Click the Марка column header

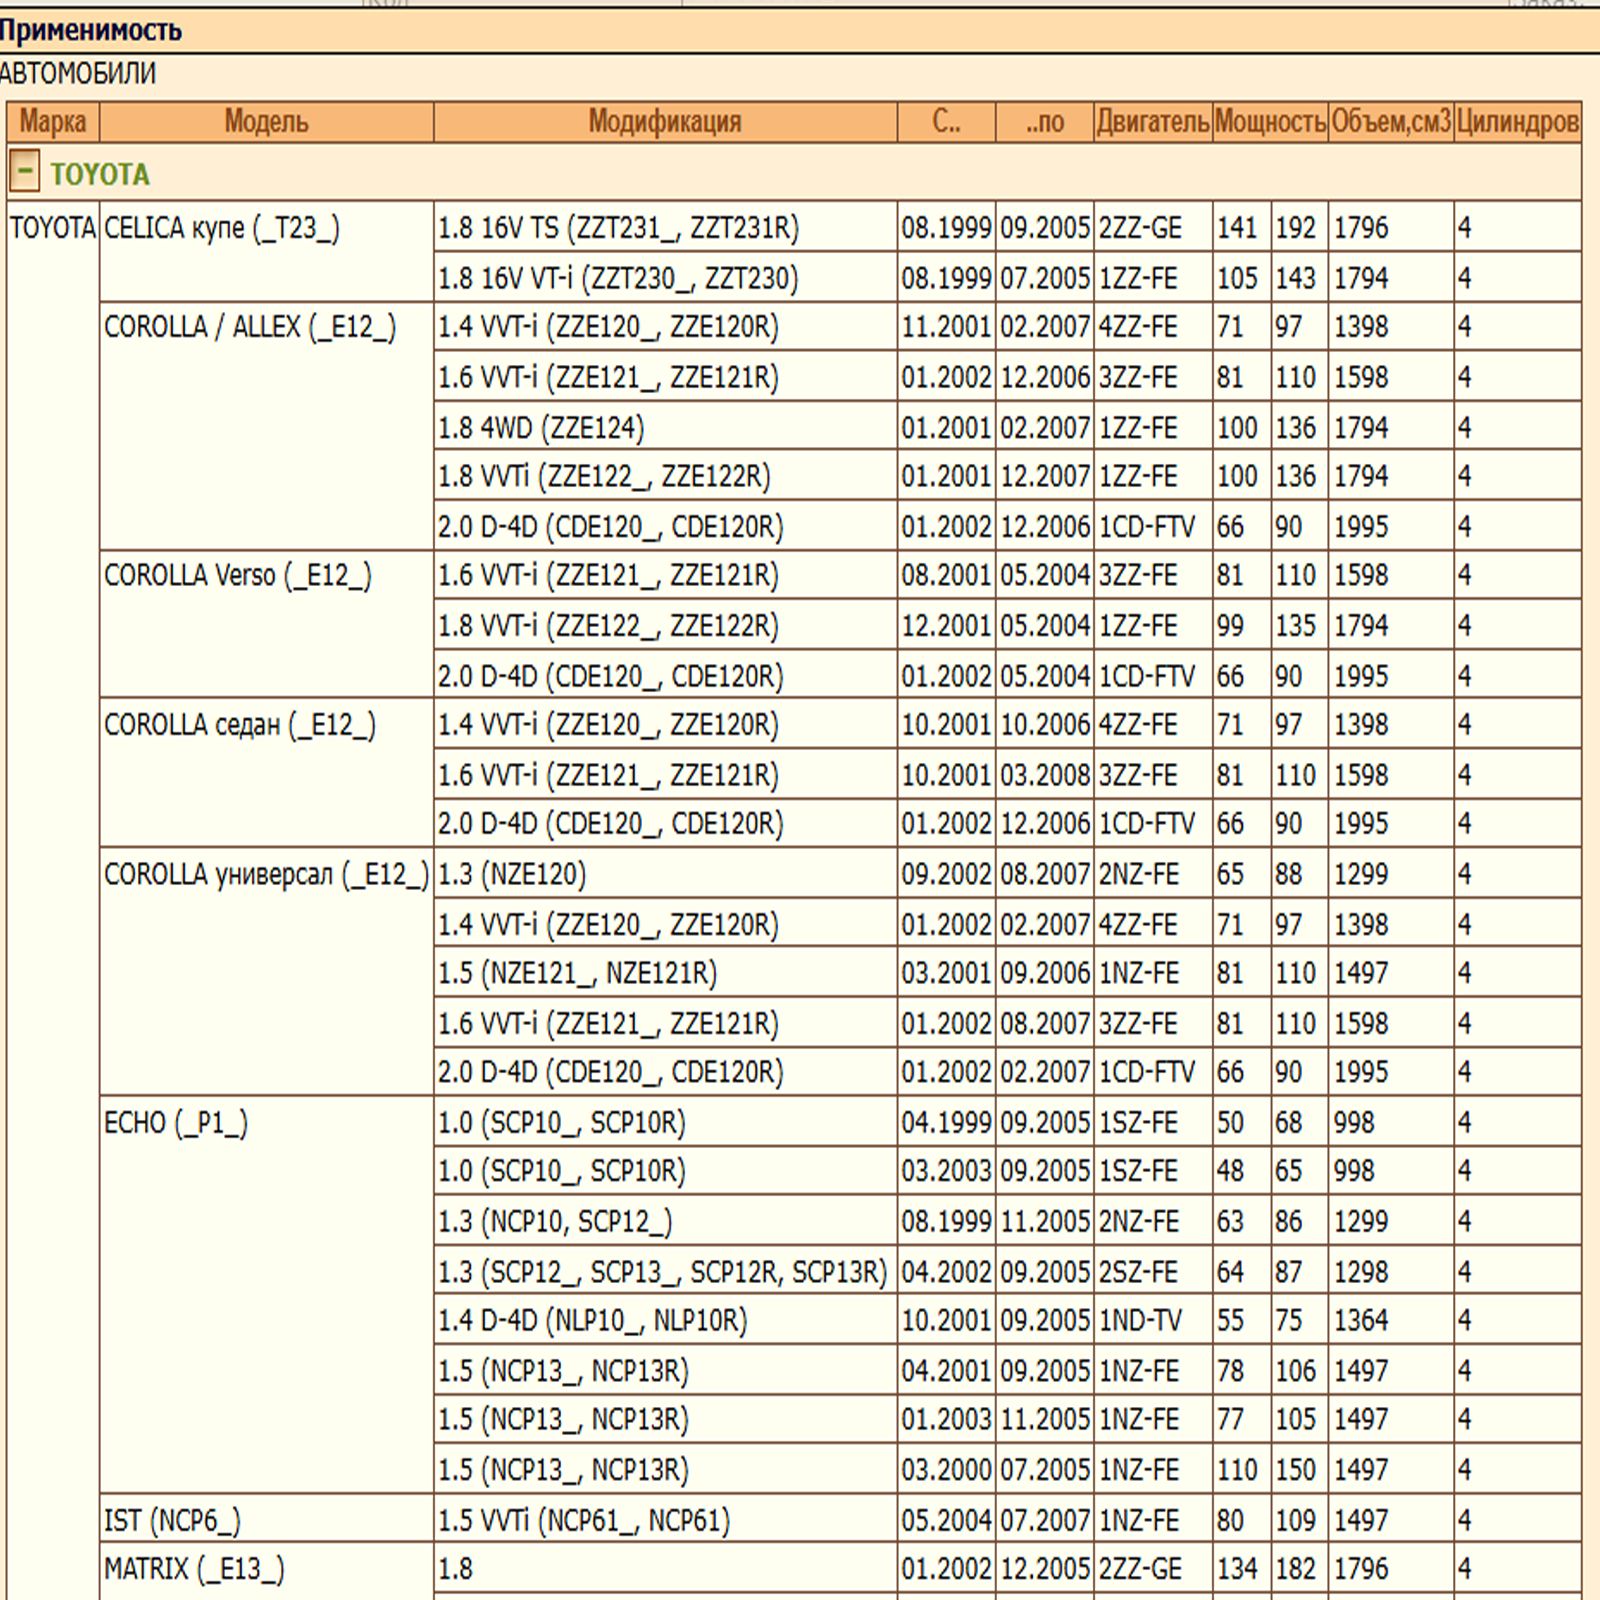pyautogui.click(x=53, y=122)
